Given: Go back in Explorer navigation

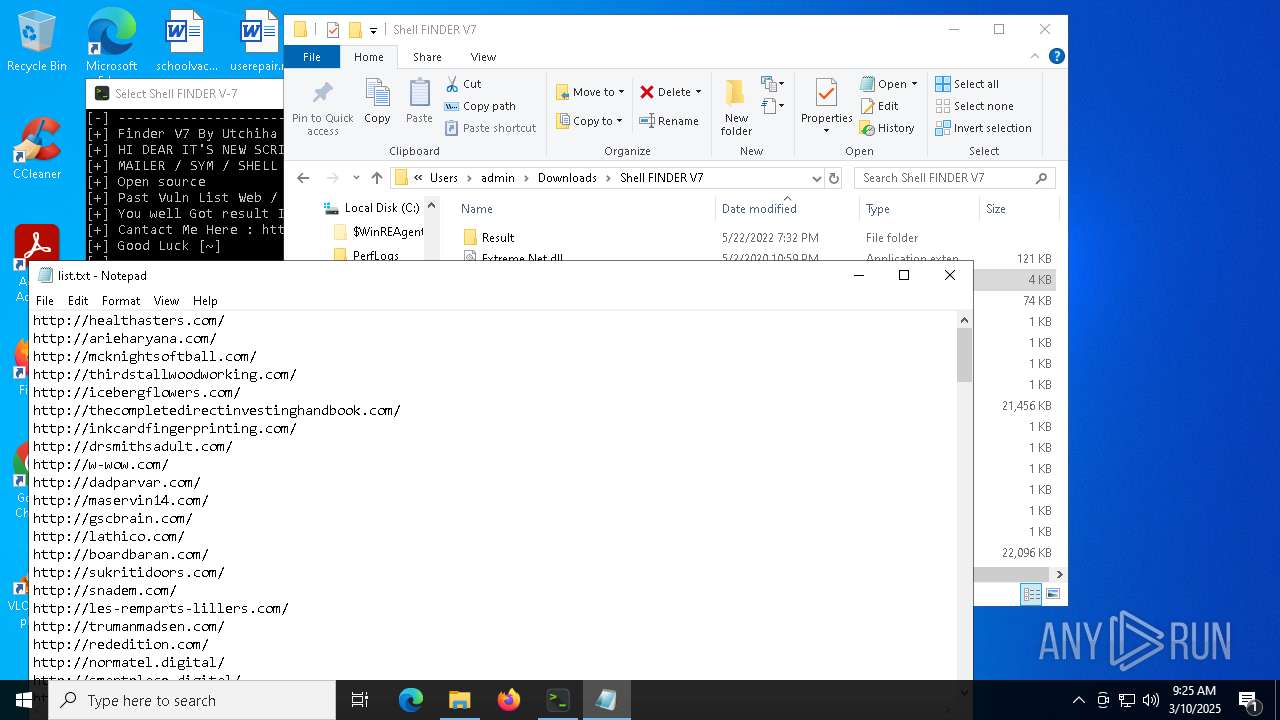Looking at the screenshot, I should [303, 178].
